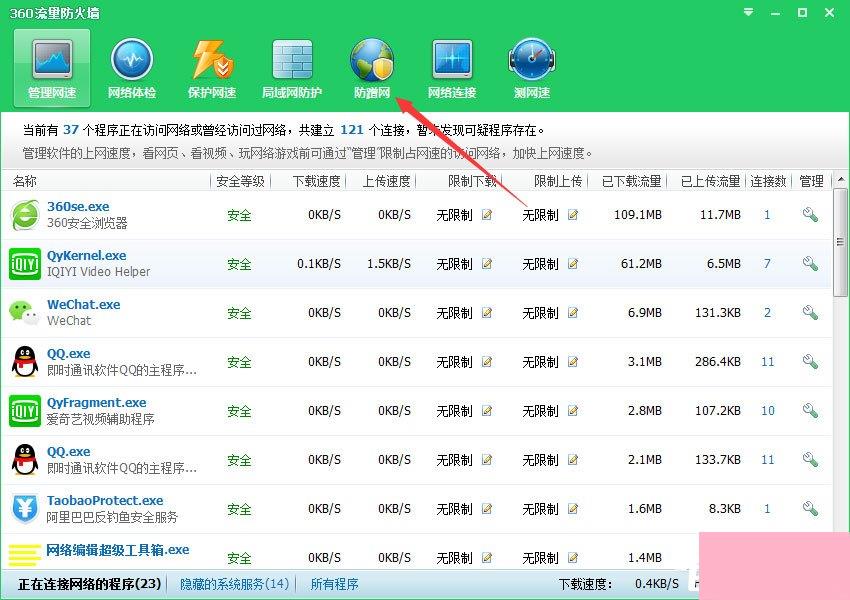Open WeChat.exe process name link
The width and height of the screenshot is (850, 600).
(83, 304)
